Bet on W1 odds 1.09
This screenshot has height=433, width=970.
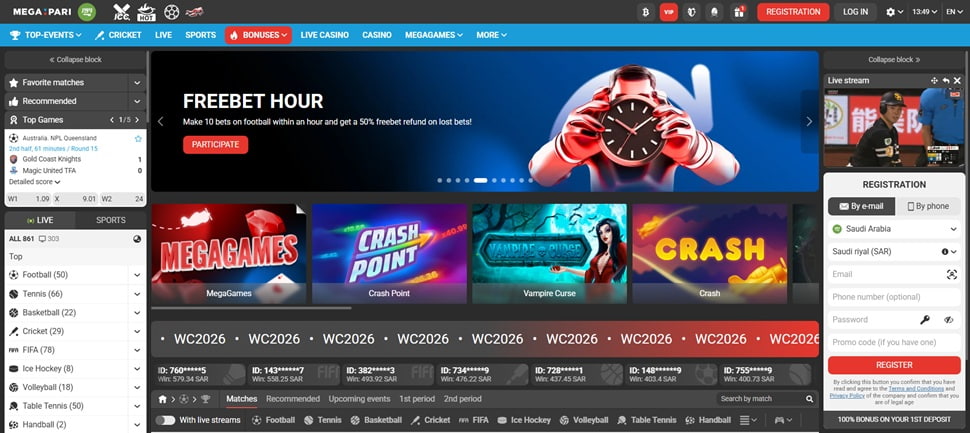point(29,199)
